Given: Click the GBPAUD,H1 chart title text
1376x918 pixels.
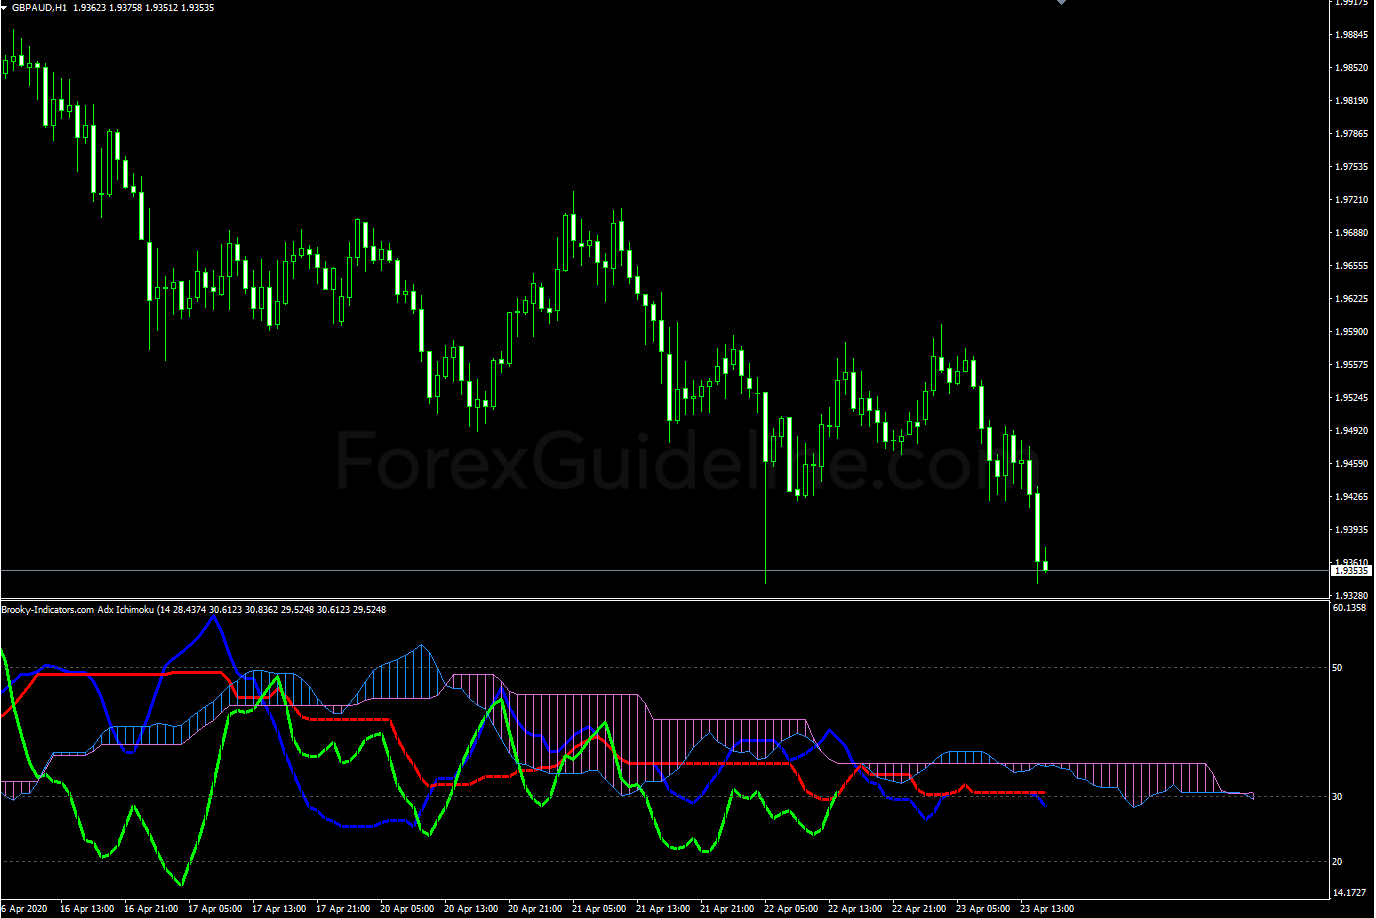Looking at the screenshot, I should pos(40,8).
